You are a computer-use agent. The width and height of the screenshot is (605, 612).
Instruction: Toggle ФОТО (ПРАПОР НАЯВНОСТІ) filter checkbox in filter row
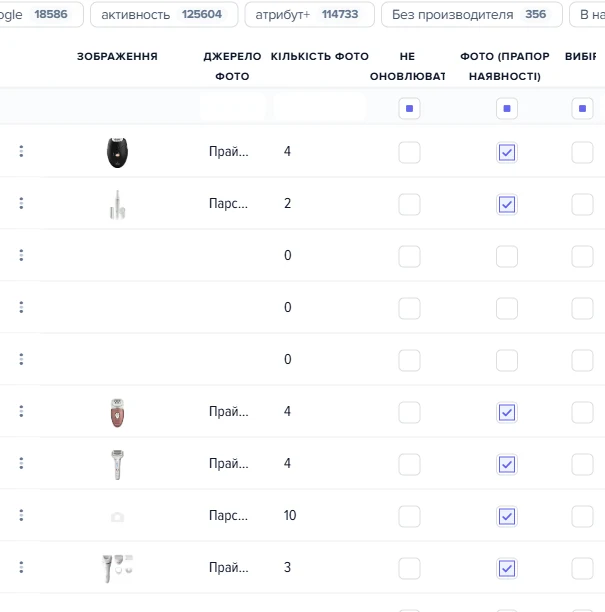pos(507,109)
